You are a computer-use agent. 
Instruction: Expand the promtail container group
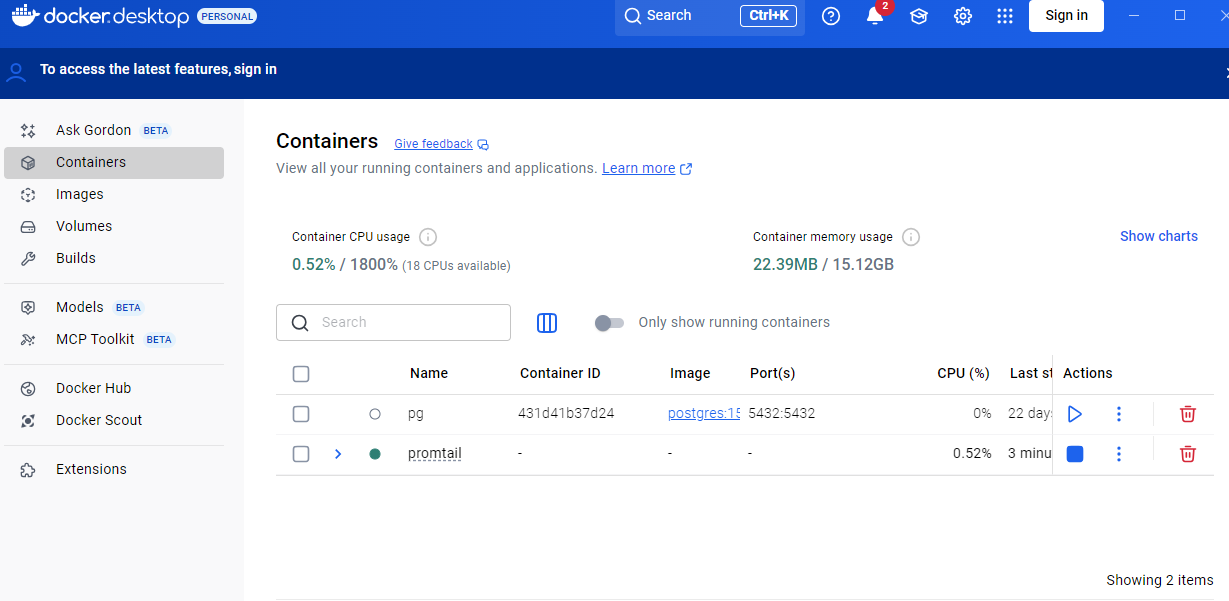[338, 454]
